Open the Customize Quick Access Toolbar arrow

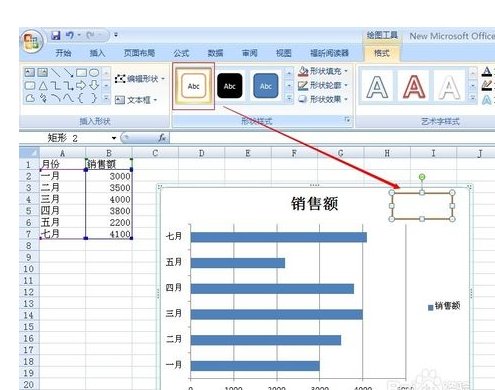pyautogui.click(x=116, y=35)
